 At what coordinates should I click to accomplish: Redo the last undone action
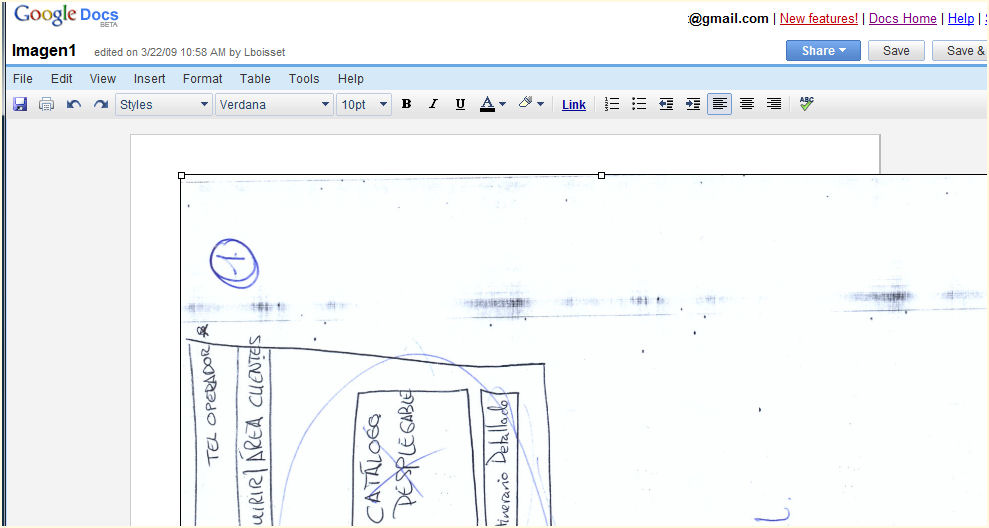point(100,104)
